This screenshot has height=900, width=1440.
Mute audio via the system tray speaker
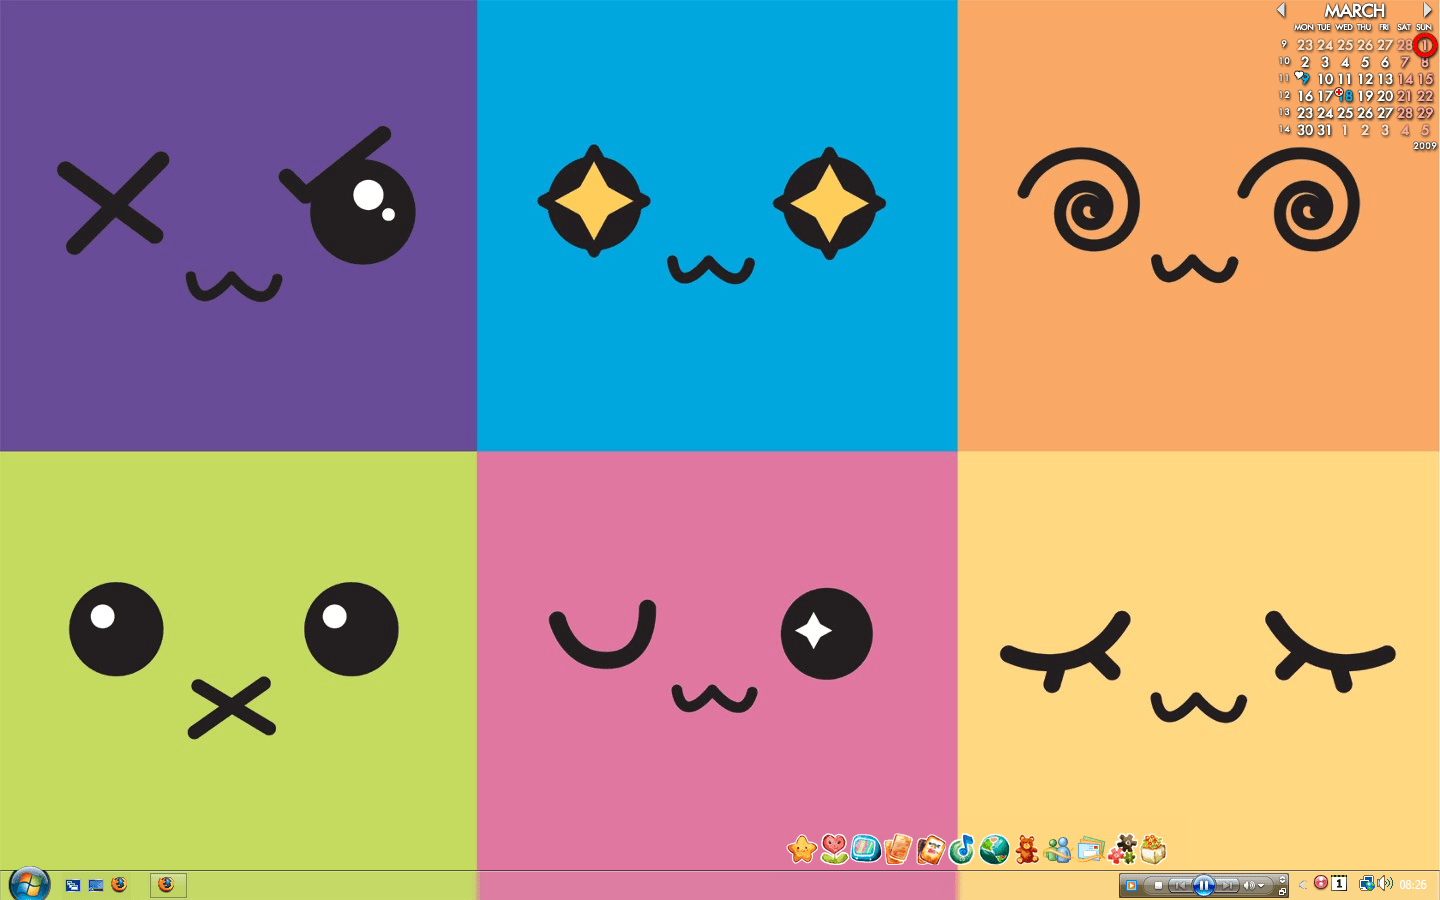point(1383,884)
